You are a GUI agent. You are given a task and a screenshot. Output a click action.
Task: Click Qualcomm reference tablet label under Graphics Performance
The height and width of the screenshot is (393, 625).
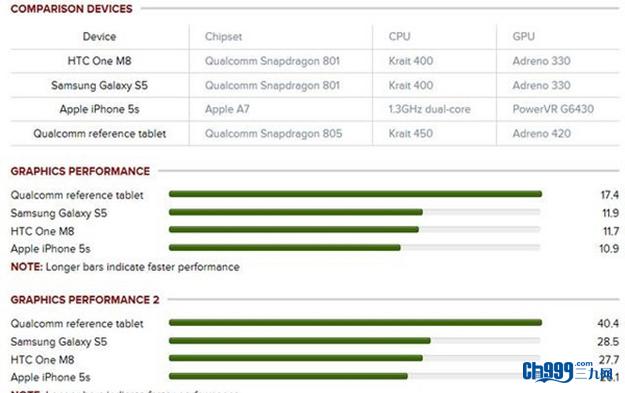pyautogui.click(x=77, y=195)
